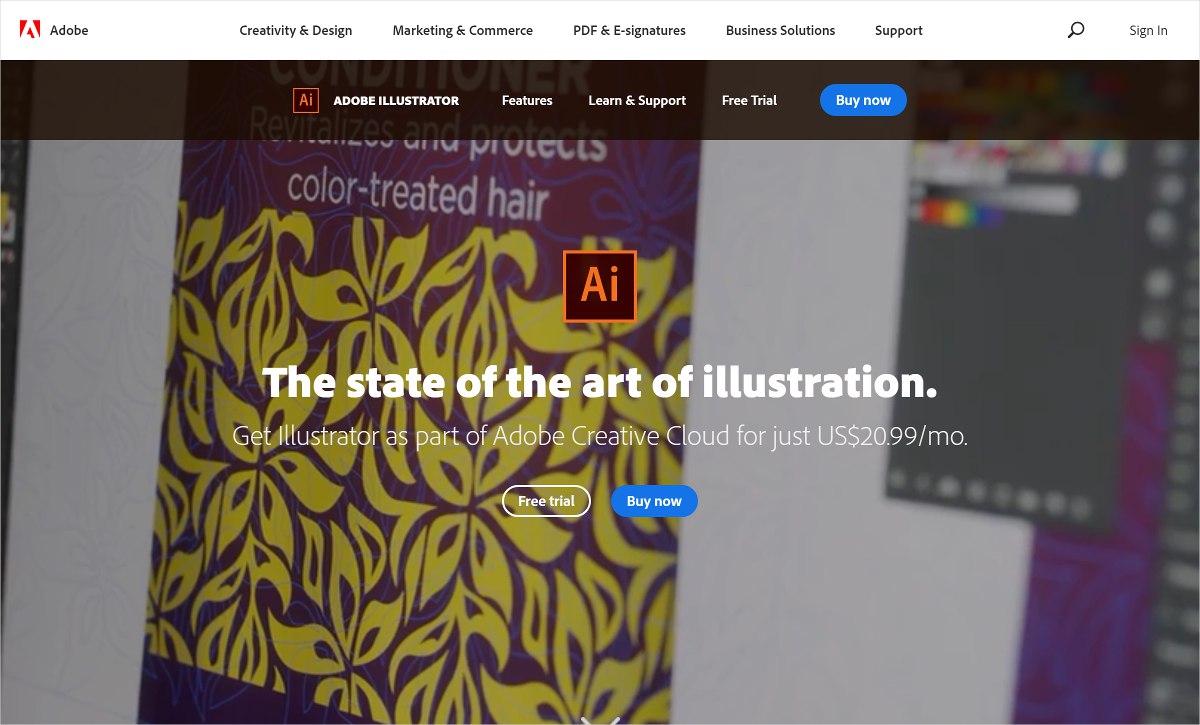Viewport: 1200px width, 725px height.
Task: Click the outlined Free trial hero button
Action: (546, 501)
